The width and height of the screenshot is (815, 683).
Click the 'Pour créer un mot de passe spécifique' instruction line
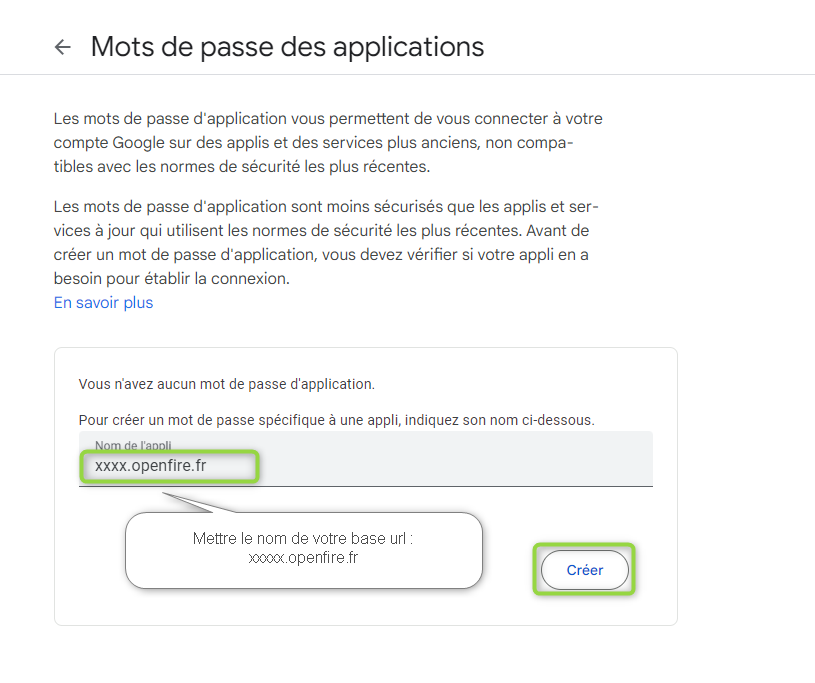pos(336,420)
